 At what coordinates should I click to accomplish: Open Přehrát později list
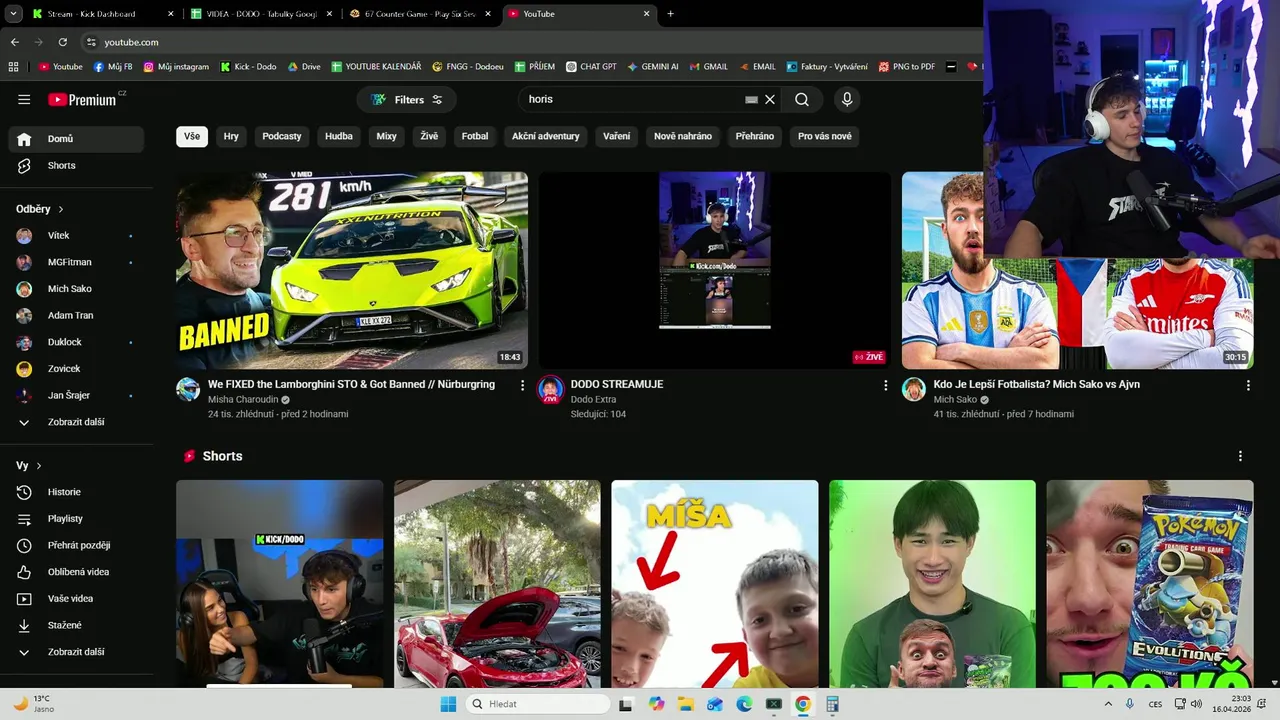(x=76, y=545)
